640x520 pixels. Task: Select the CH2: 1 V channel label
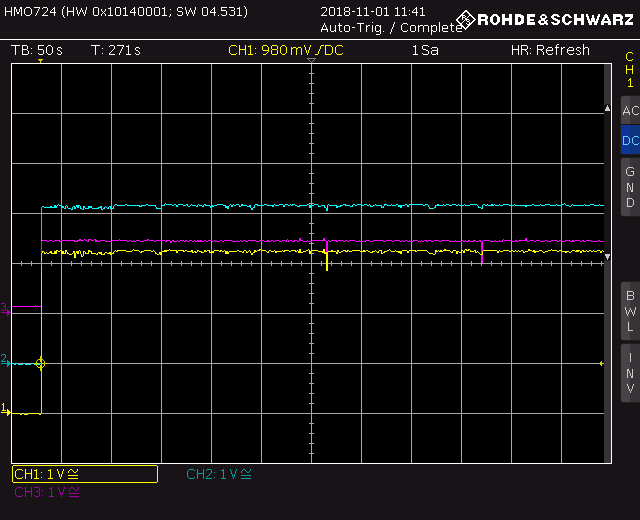pos(219,474)
